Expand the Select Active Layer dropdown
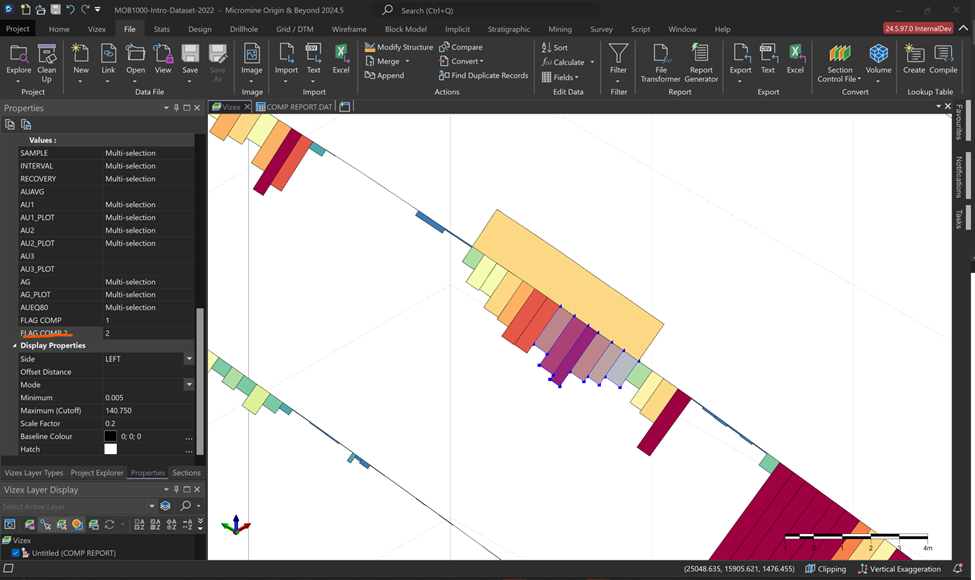Viewport: 975px width, 580px height. coord(152,506)
